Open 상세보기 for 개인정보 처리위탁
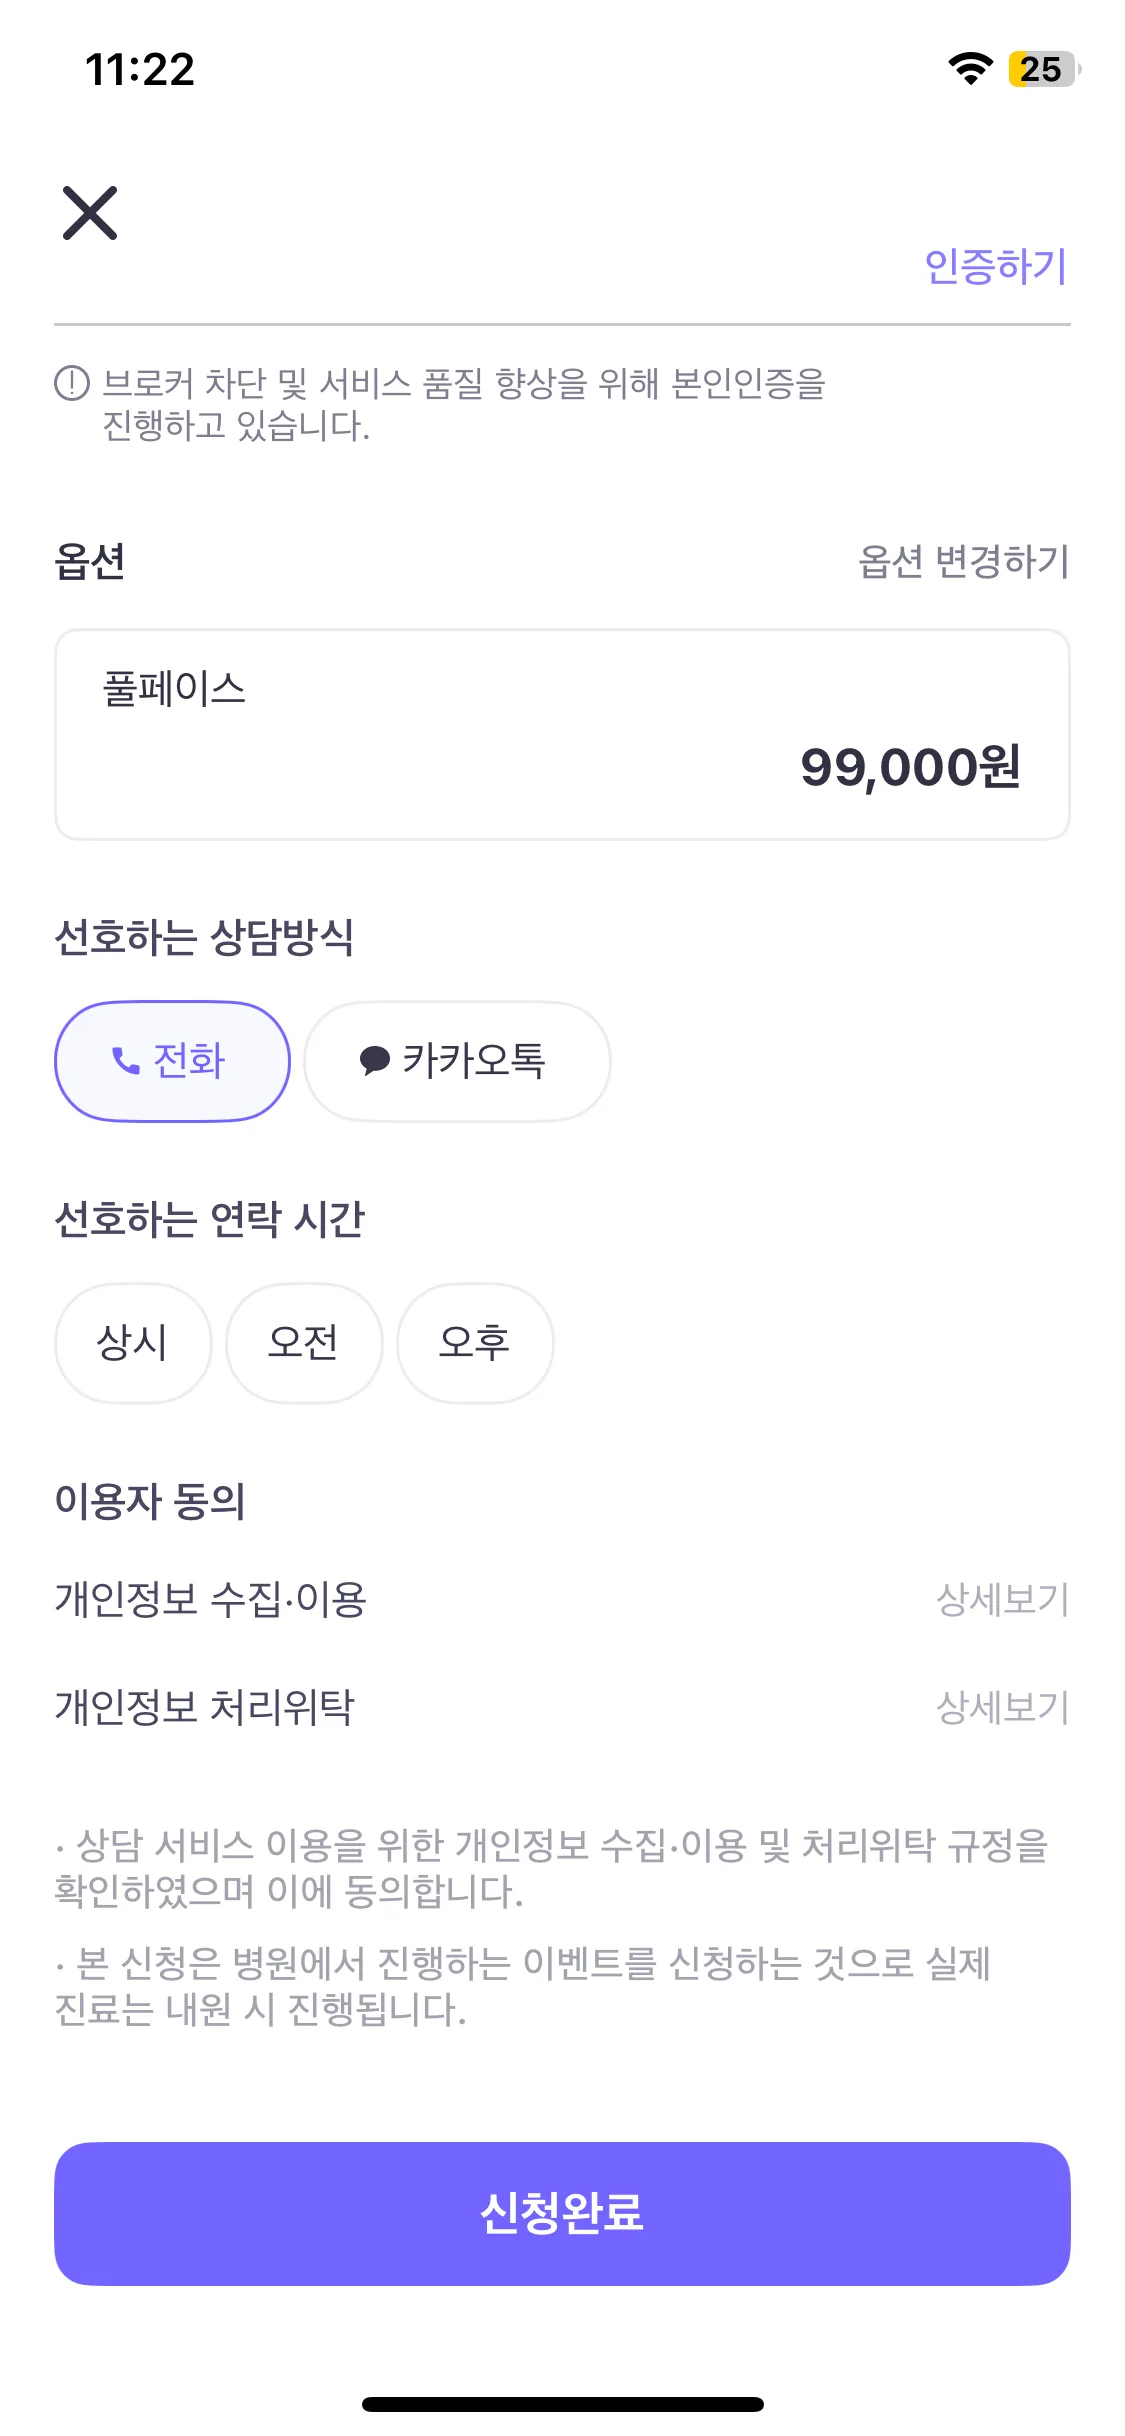1125x2436 pixels. point(1002,1708)
